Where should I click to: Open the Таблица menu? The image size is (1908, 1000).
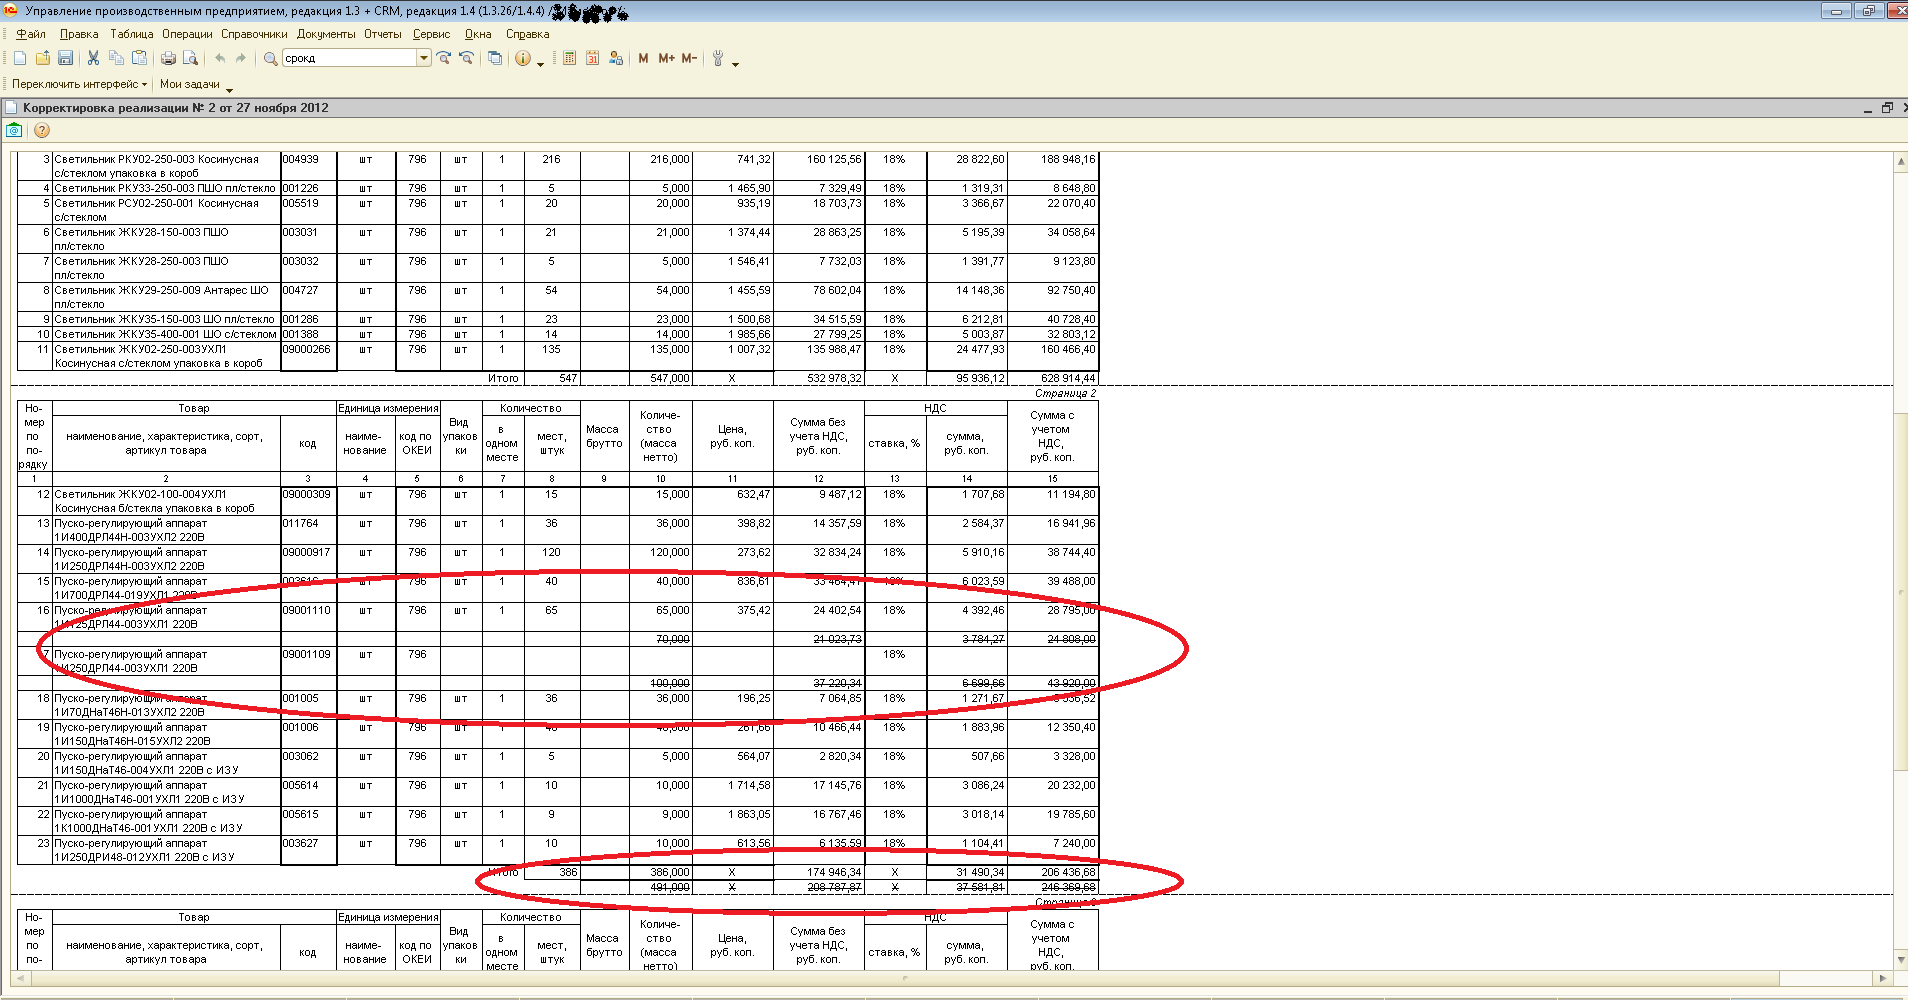click(x=131, y=34)
